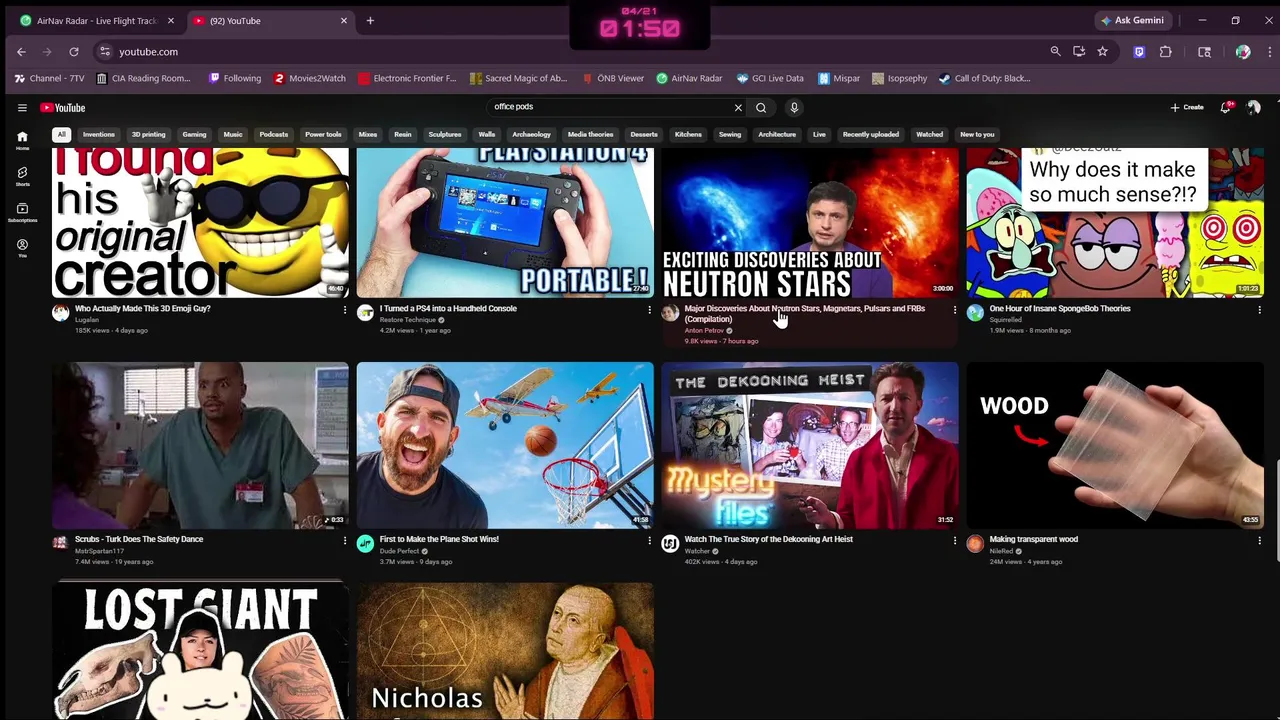This screenshot has height=720, width=1280.
Task: Bookmark this page with the star icon
Action: pos(1102,51)
